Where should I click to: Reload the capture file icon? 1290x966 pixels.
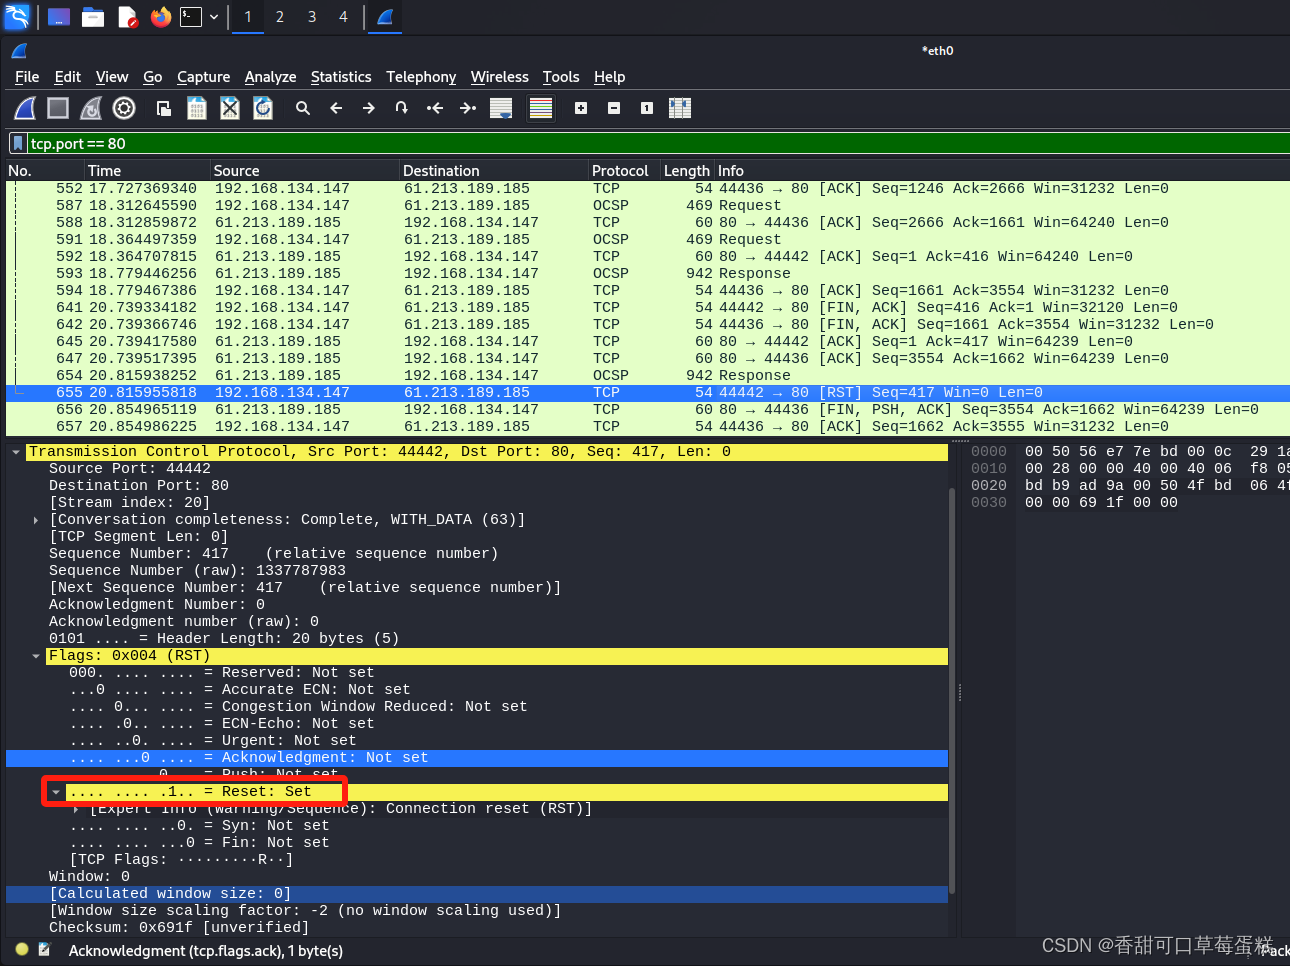point(262,108)
